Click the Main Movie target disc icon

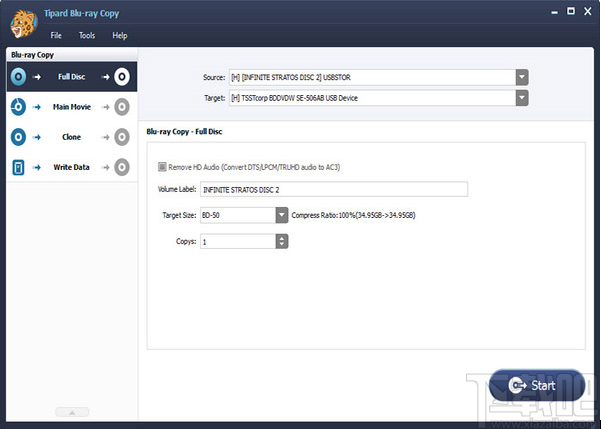pos(122,107)
